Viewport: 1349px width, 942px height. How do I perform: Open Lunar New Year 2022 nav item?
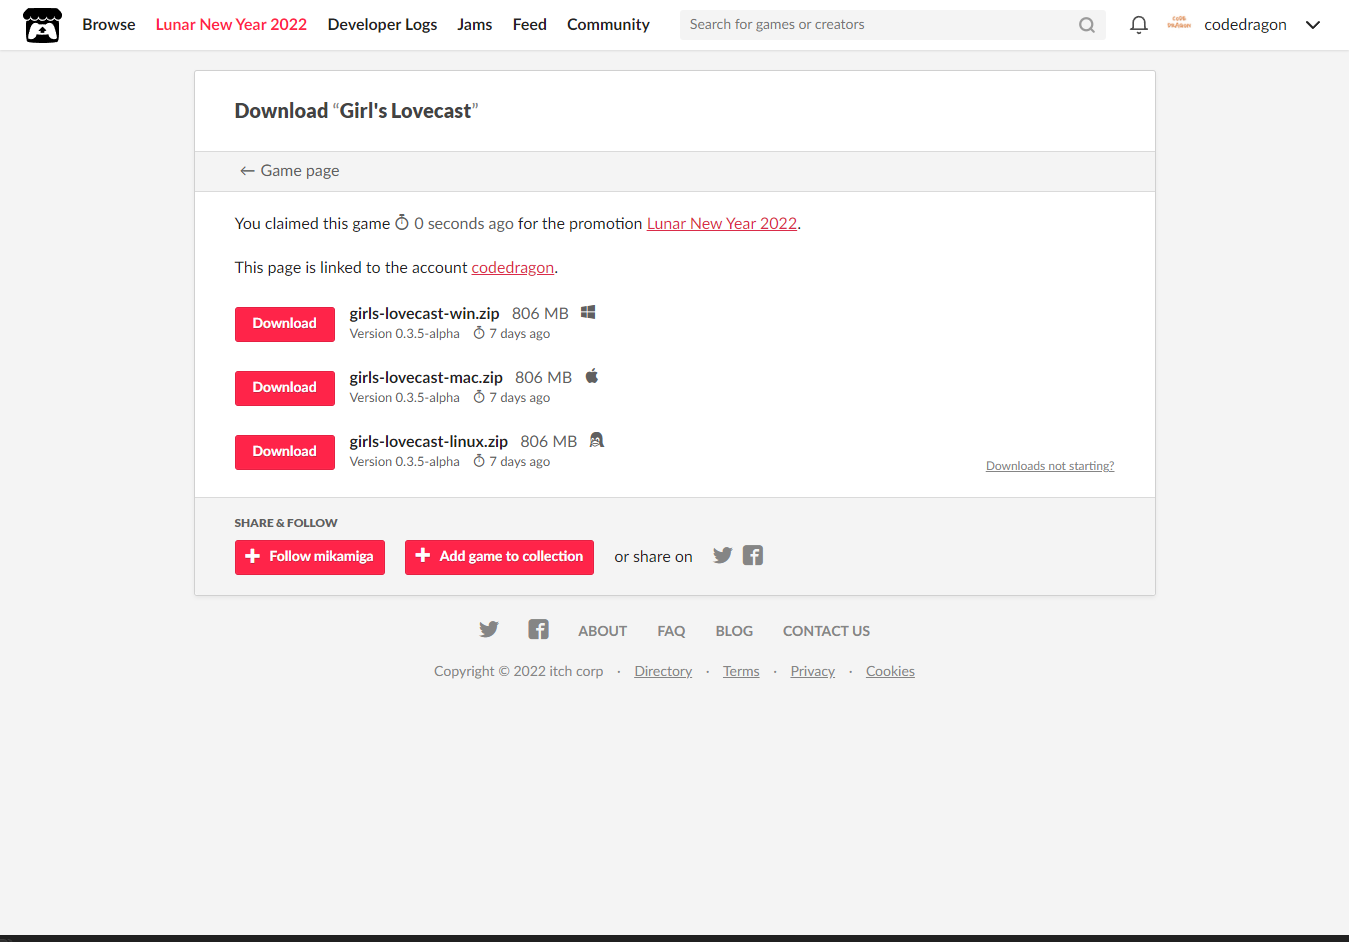(x=231, y=25)
